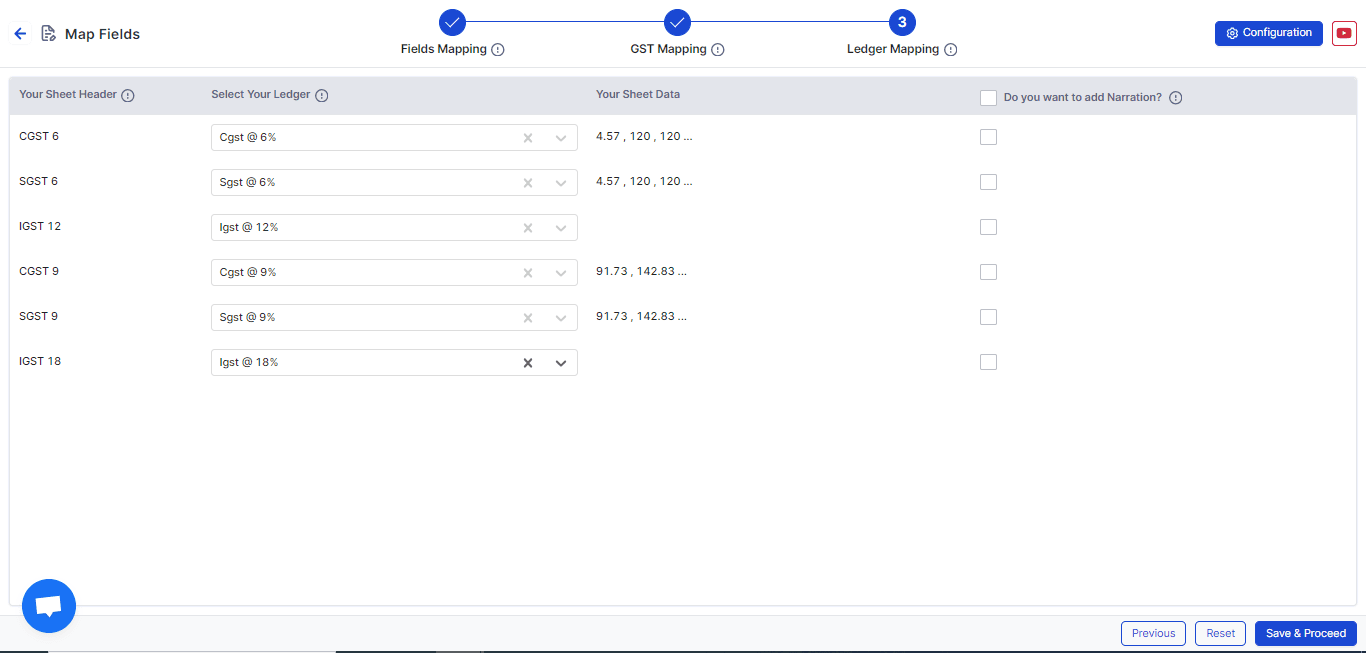The height and width of the screenshot is (653, 1366).
Task: Expand the SGST 9 ledger dropdown arrow
Action: point(561,318)
